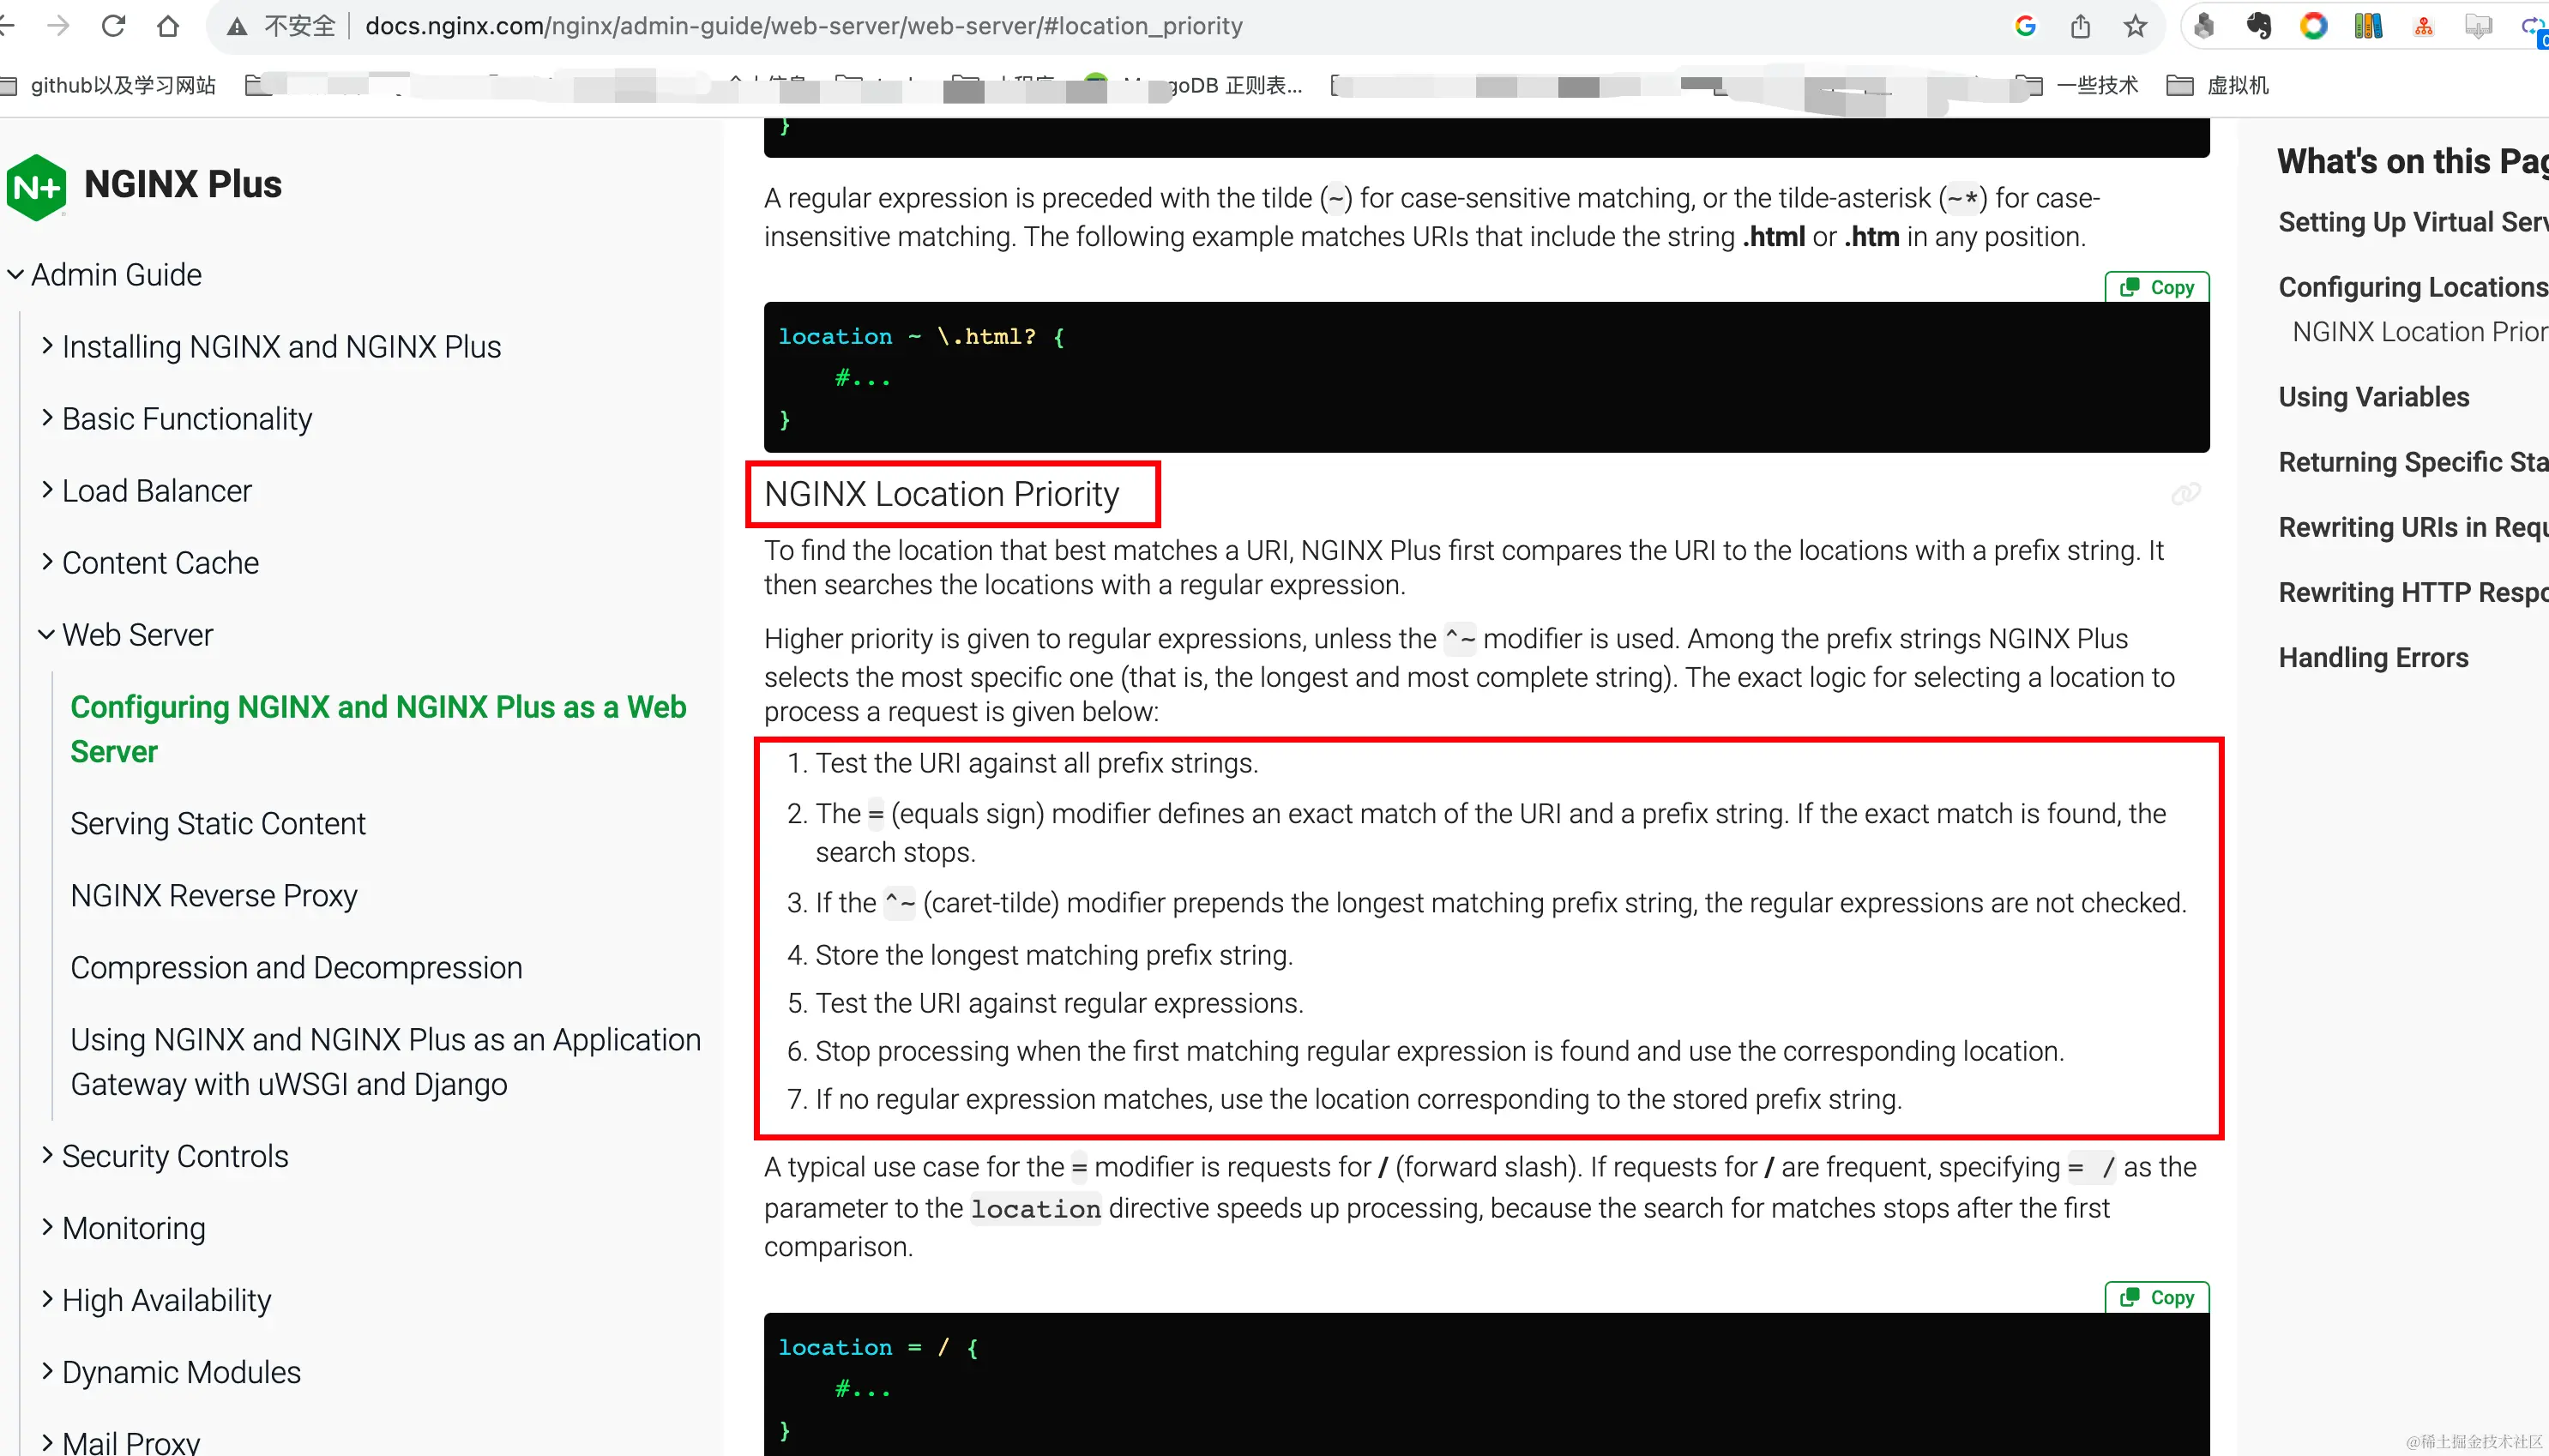Click anchor link icon beside Location Priority heading
The height and width of the screenshot is (1456, 2549).
pos(2185,494)
